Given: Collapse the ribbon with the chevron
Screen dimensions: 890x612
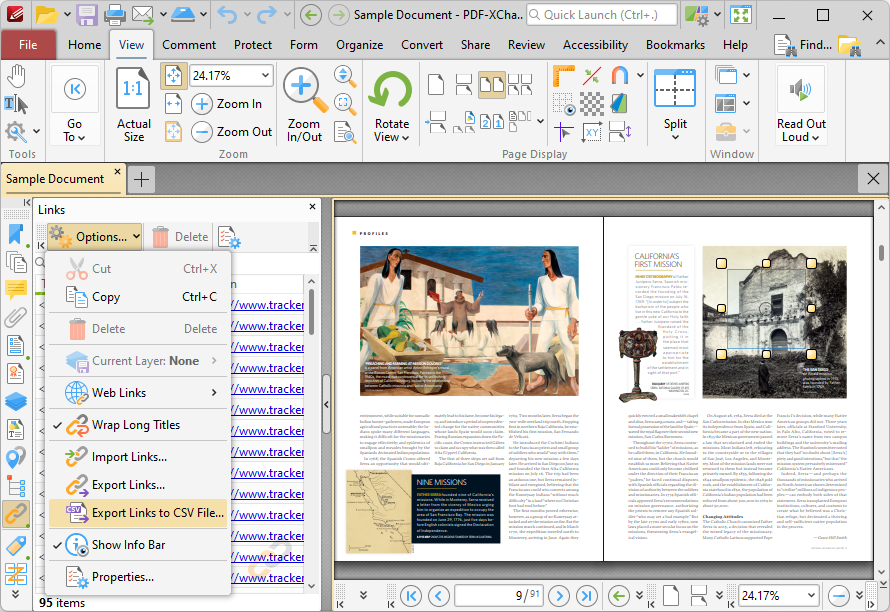Looking at the screenshot, I should [879, 43].
